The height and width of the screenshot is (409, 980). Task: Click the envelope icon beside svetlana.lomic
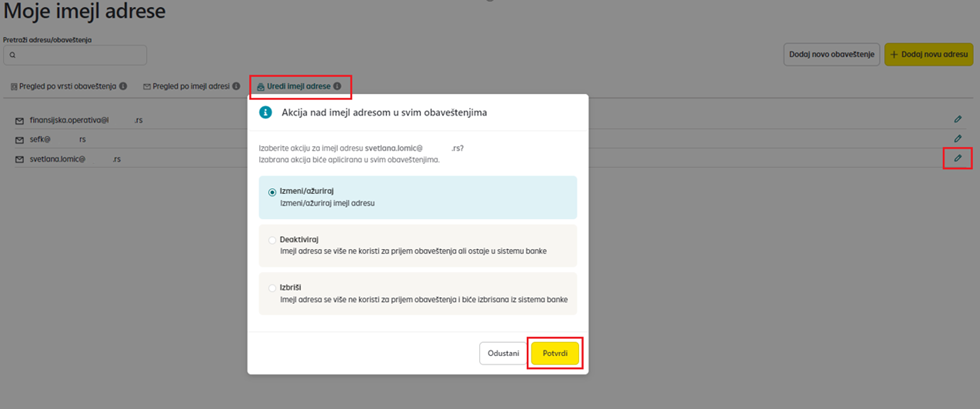[x=19, y=160]
